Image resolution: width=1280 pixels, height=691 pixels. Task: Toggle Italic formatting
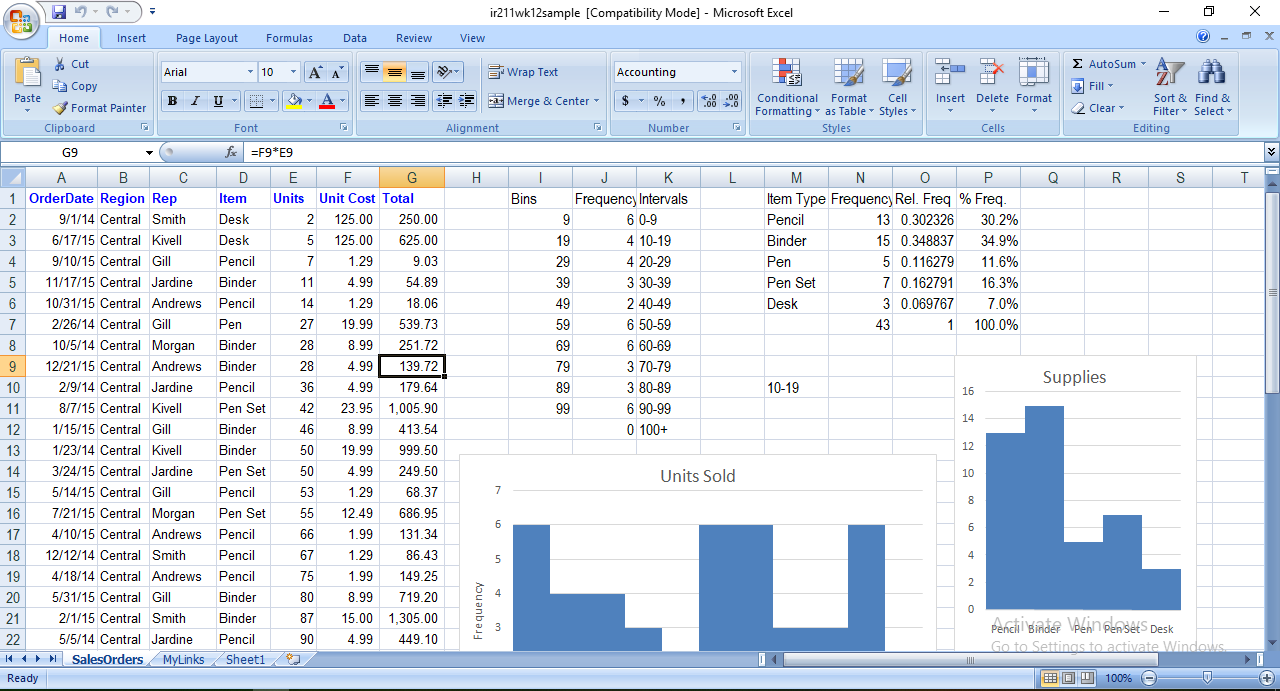tap(194, 101)
